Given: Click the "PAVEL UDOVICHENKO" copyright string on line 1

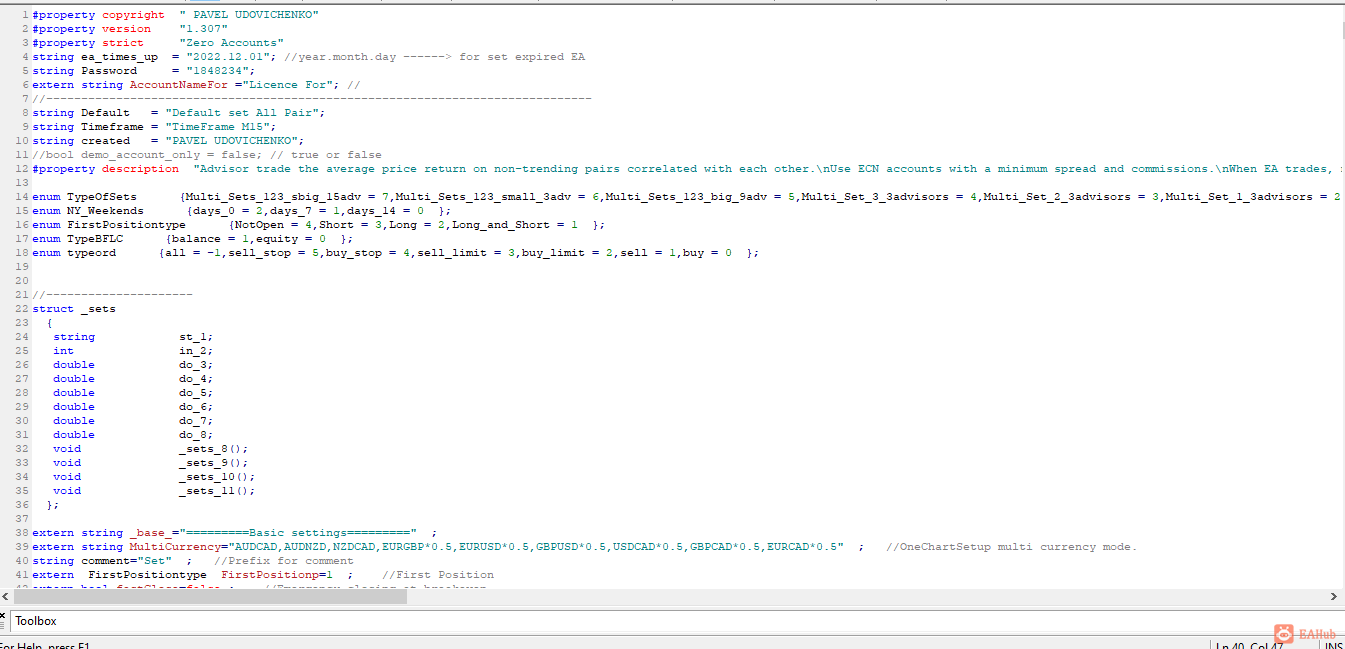Looking at the screenshot, I should pos(250,15).
